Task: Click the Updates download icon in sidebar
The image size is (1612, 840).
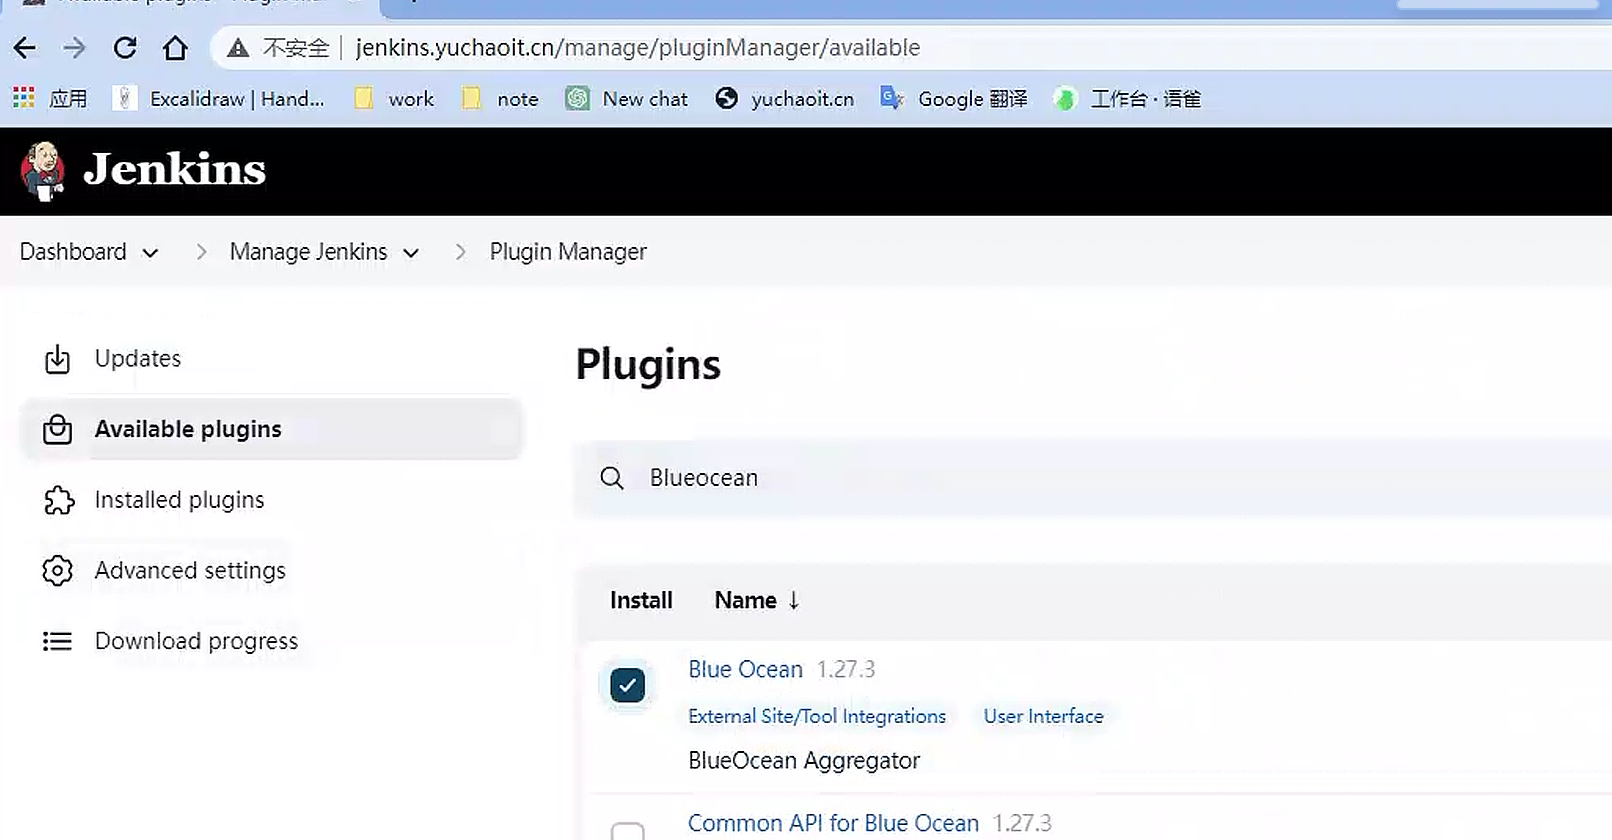Action: click(x=58, y=359)
